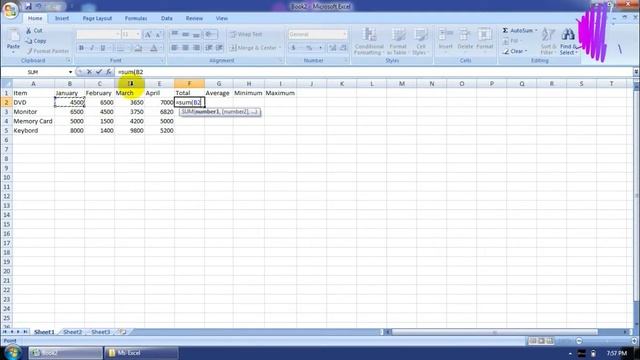This screenshot has height=360, width=640.
Task: Open the font name dropdown
Action: 118,35
